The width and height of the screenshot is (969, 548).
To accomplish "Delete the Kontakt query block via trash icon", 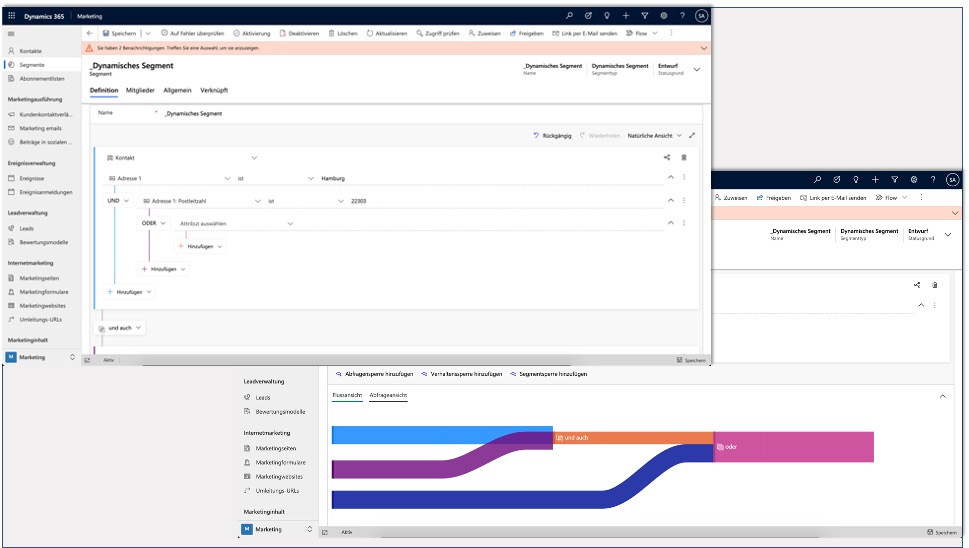I will 684,157.
